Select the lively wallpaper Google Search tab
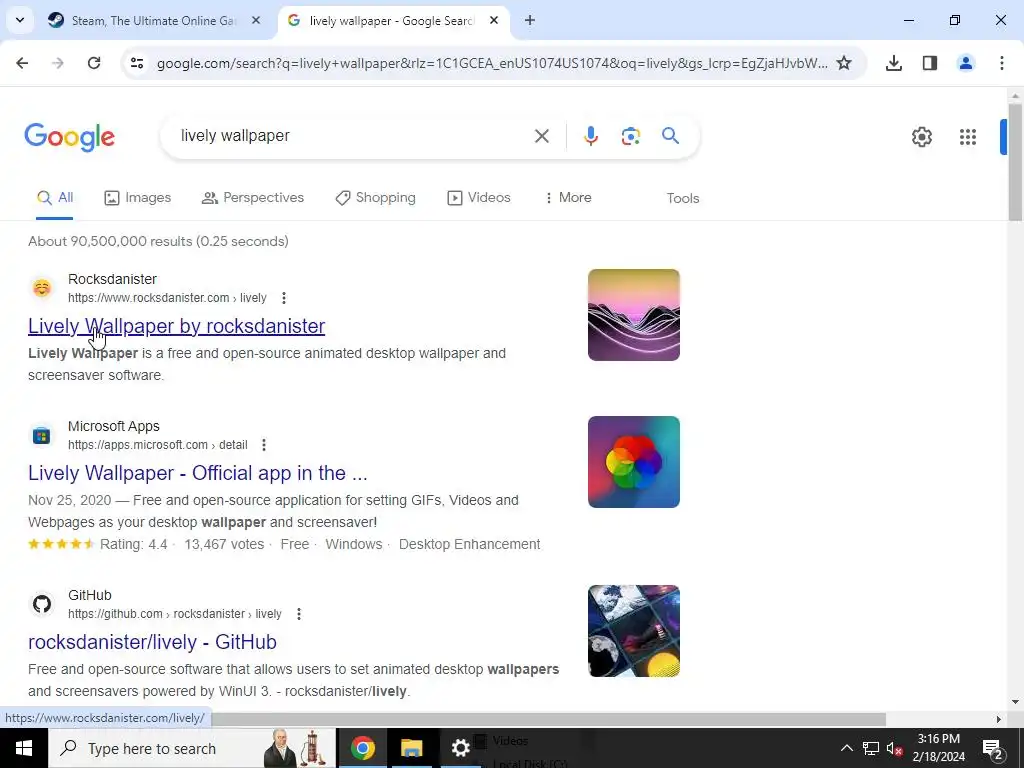Image resolution: width=1024 pixels, height=768 pixels. [x=391, y=20]
